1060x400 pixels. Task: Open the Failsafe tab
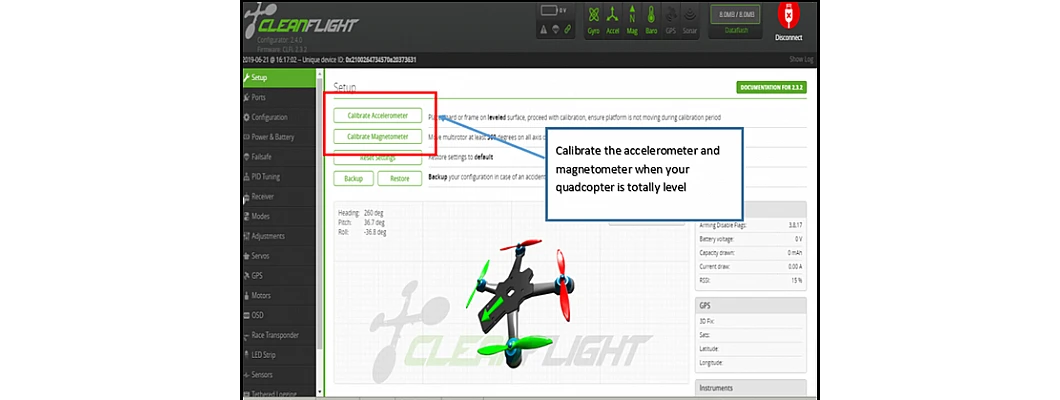[x=279, y=157]
